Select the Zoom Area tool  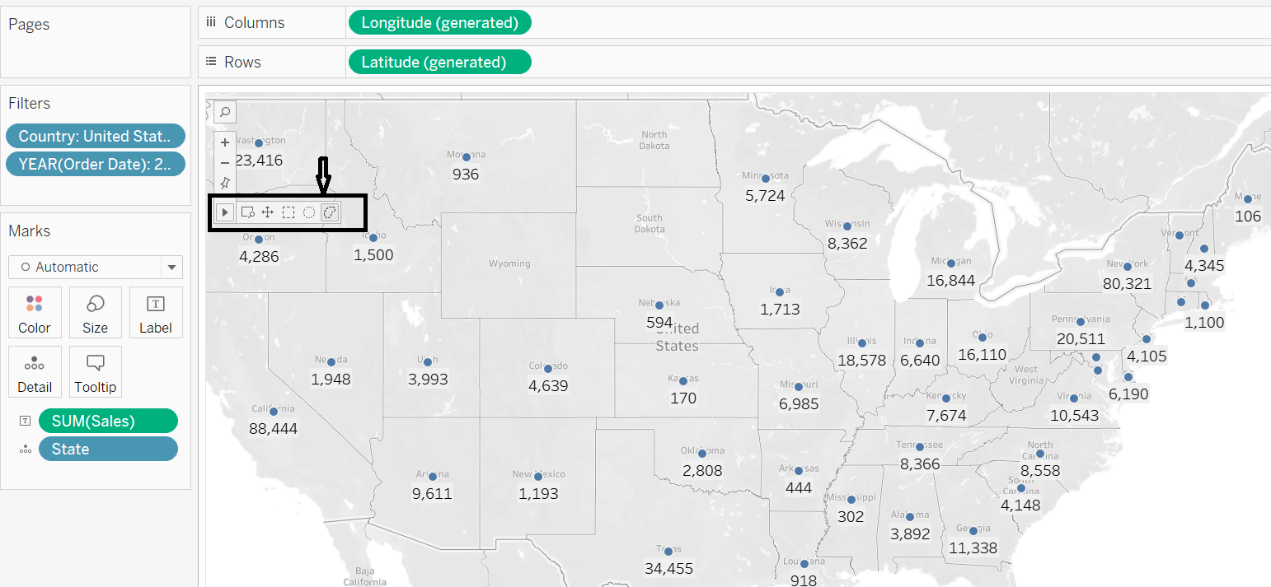point(246,212)
